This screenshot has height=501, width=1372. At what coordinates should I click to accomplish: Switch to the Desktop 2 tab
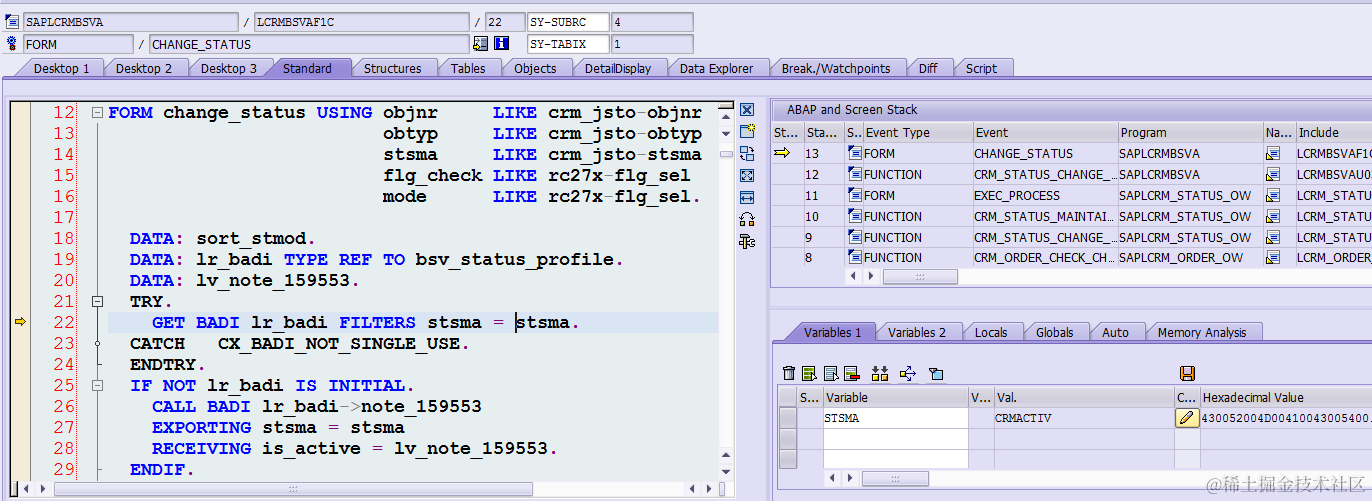pos(144,68)
